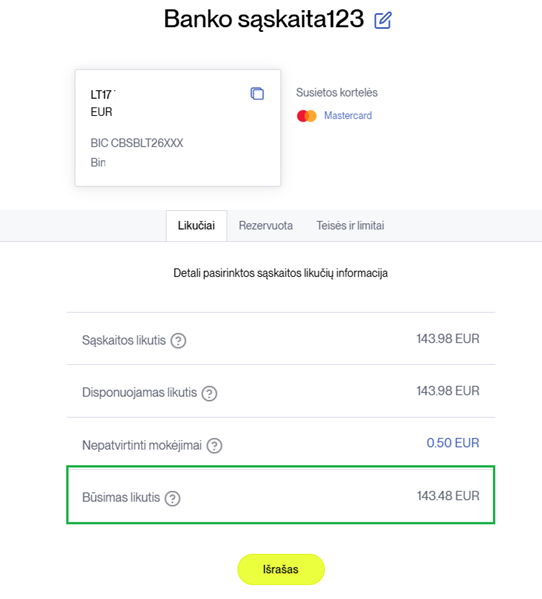Click the Būsimas likutis amount 143.48 EUR
542x599 pixels.
point(448,496)
